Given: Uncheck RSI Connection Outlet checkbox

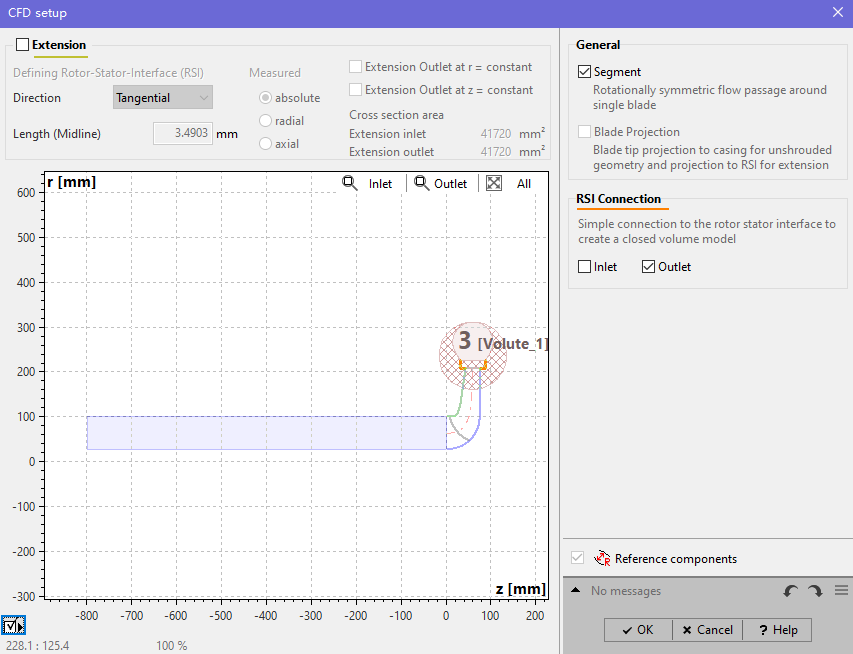Looking at the screenshot, I should coord(648,267).
